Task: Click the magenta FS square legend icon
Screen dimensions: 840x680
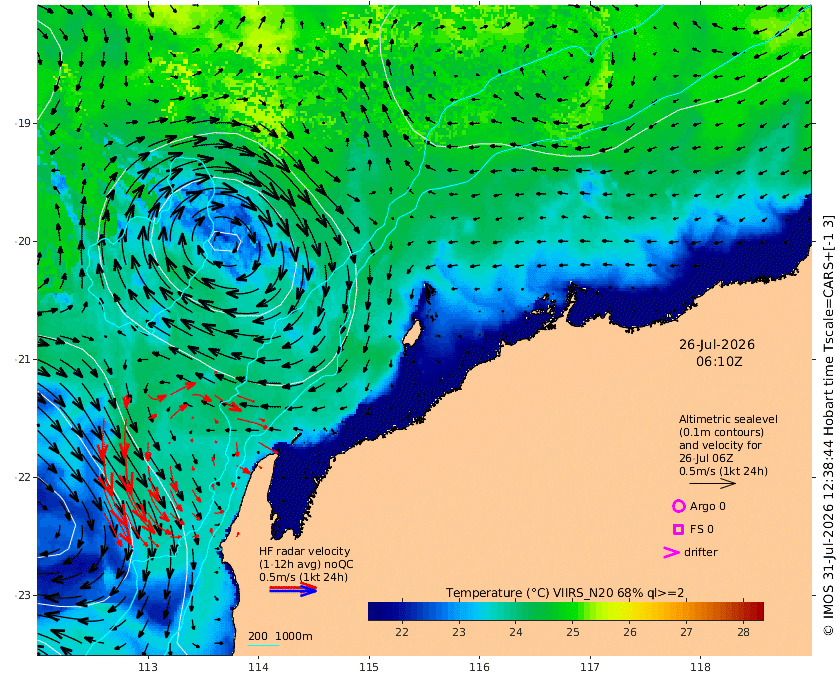Action: pyautogui.click(x=678, y=529)
